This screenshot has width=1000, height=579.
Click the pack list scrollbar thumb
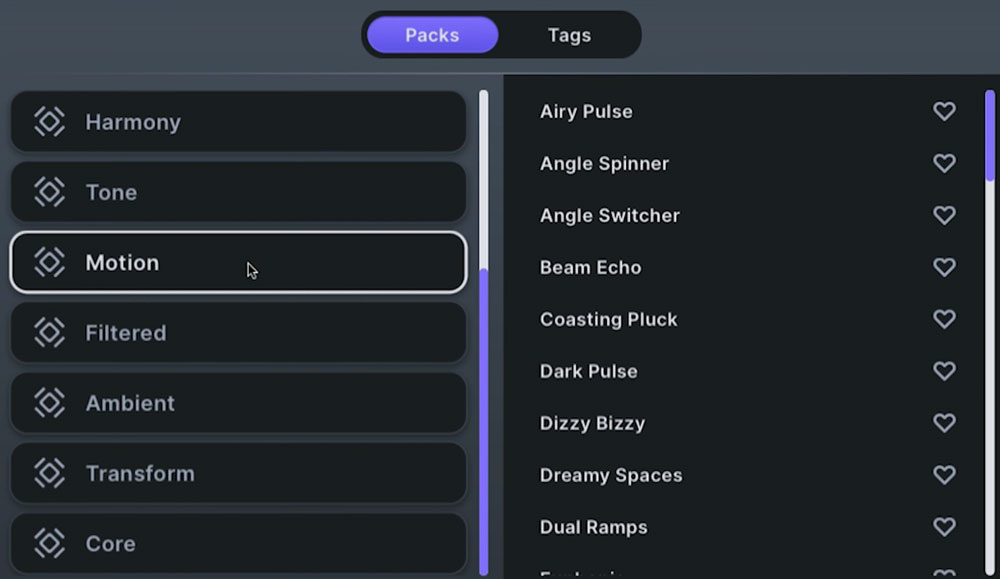tap(484, 420)
